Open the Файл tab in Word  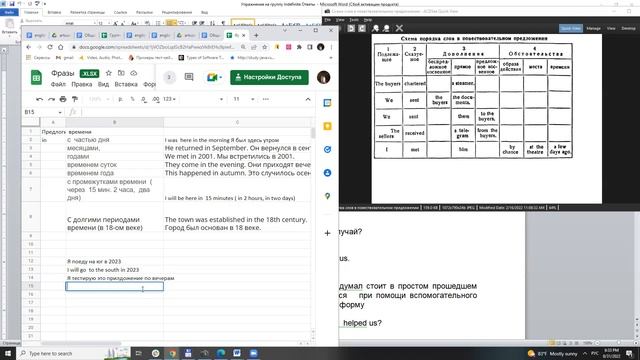[x=9, y=12]
